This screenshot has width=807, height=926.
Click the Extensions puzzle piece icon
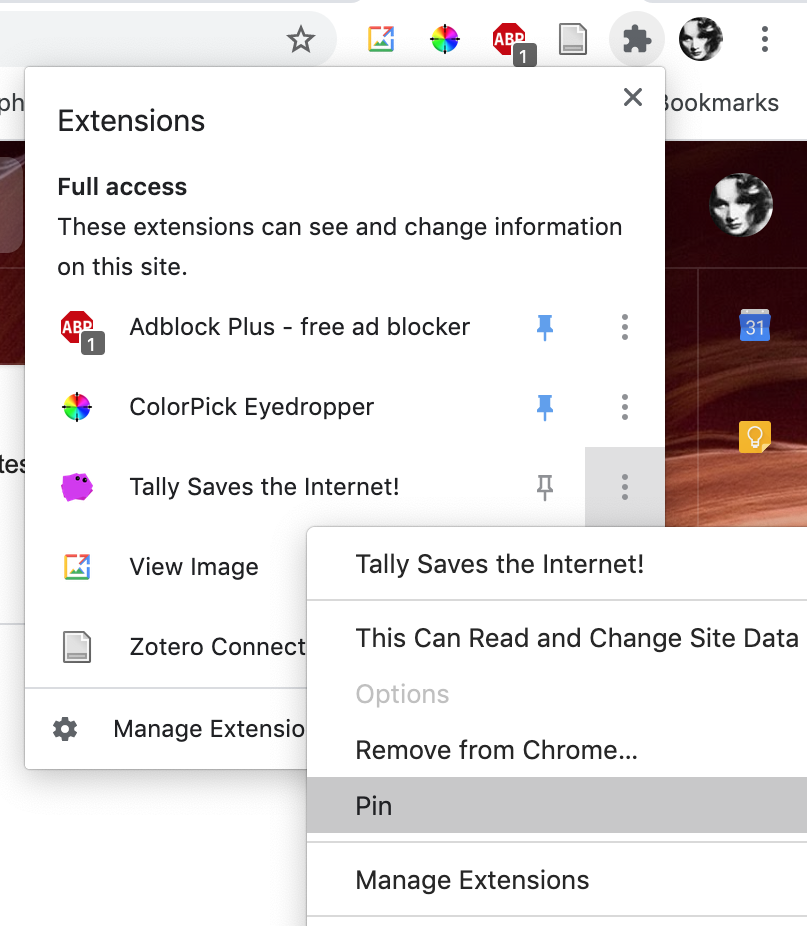click(x=637, y=40)
